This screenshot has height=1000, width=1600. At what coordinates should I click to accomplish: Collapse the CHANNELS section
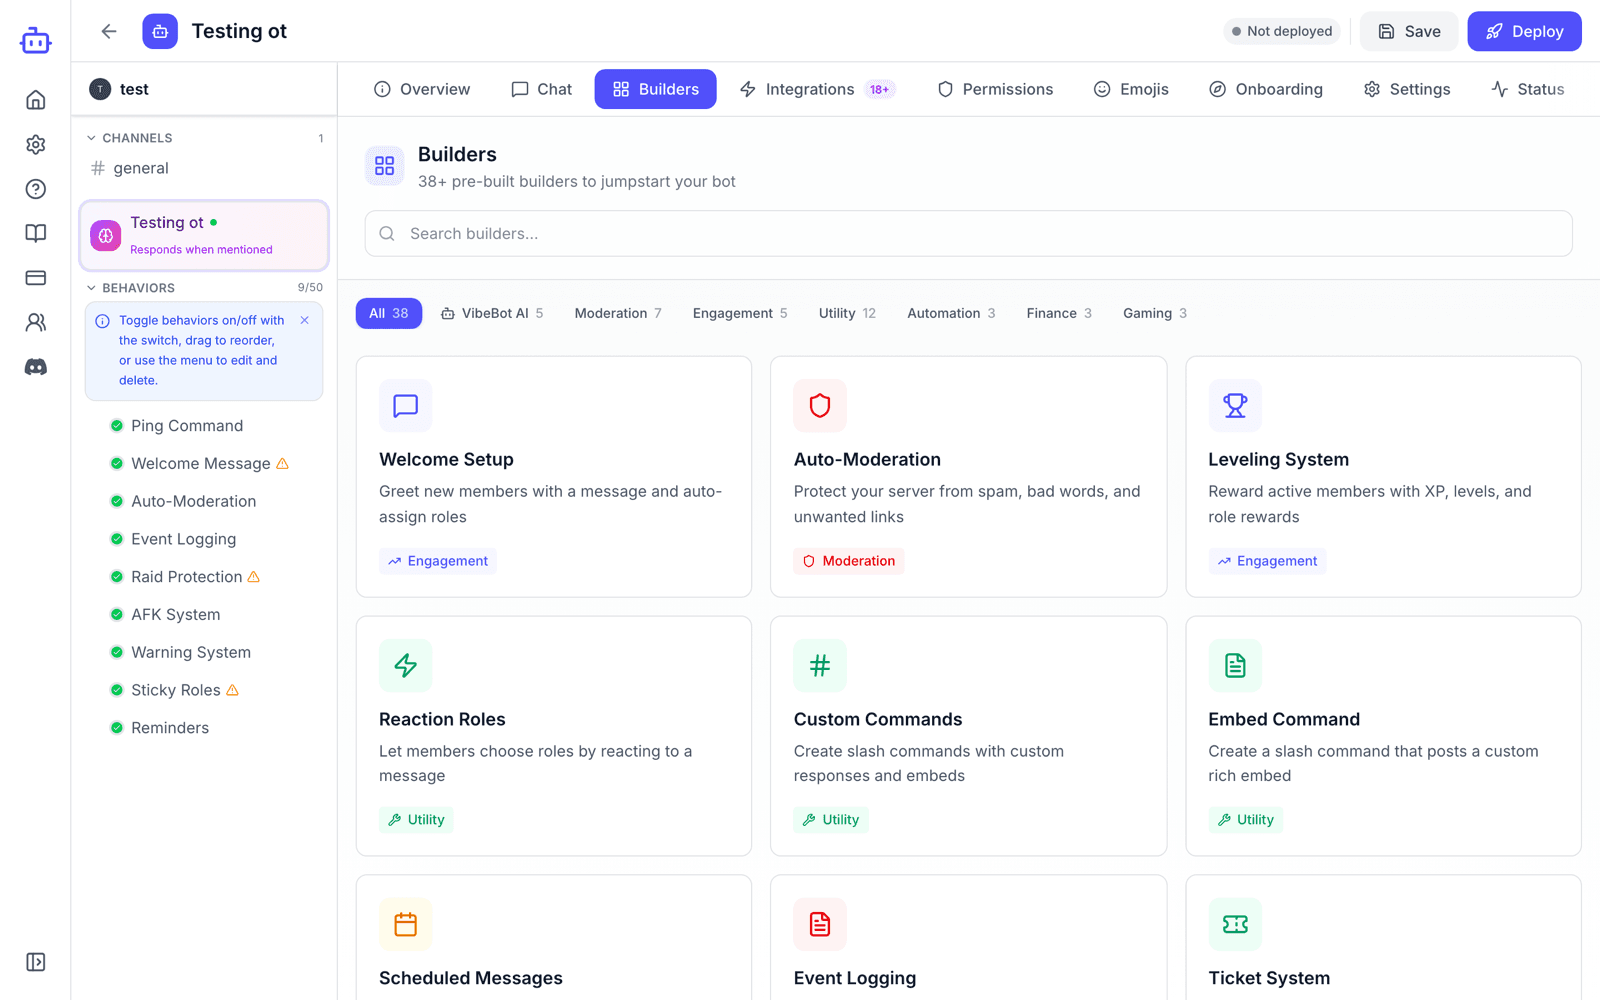129,138
